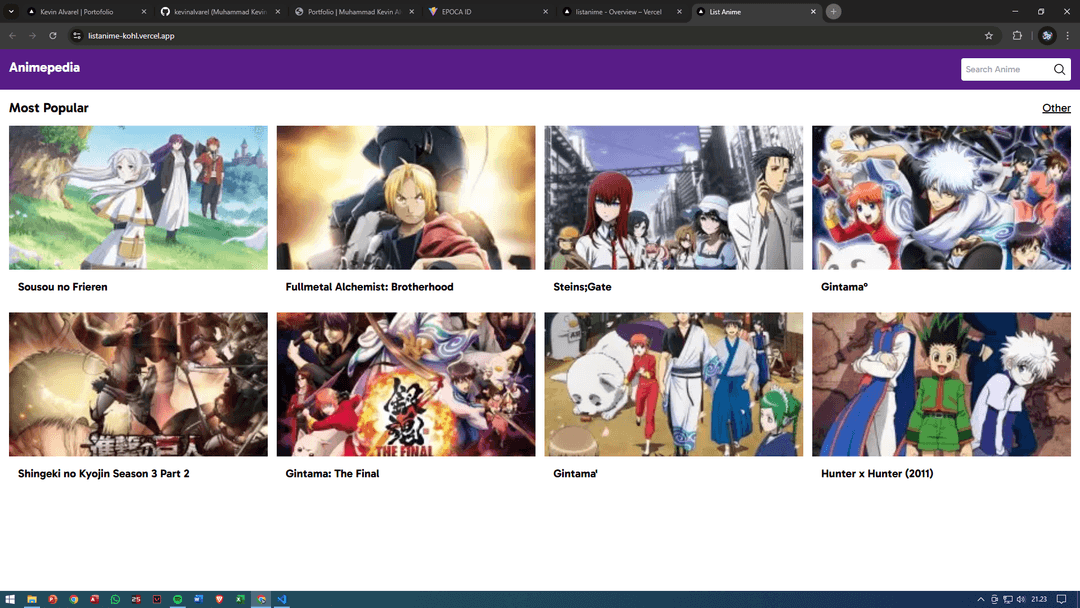Viewport: 1080px width, 608px height.
Task: Switch to the listanime Overview Vercel tab
Action: coord(618,12)
